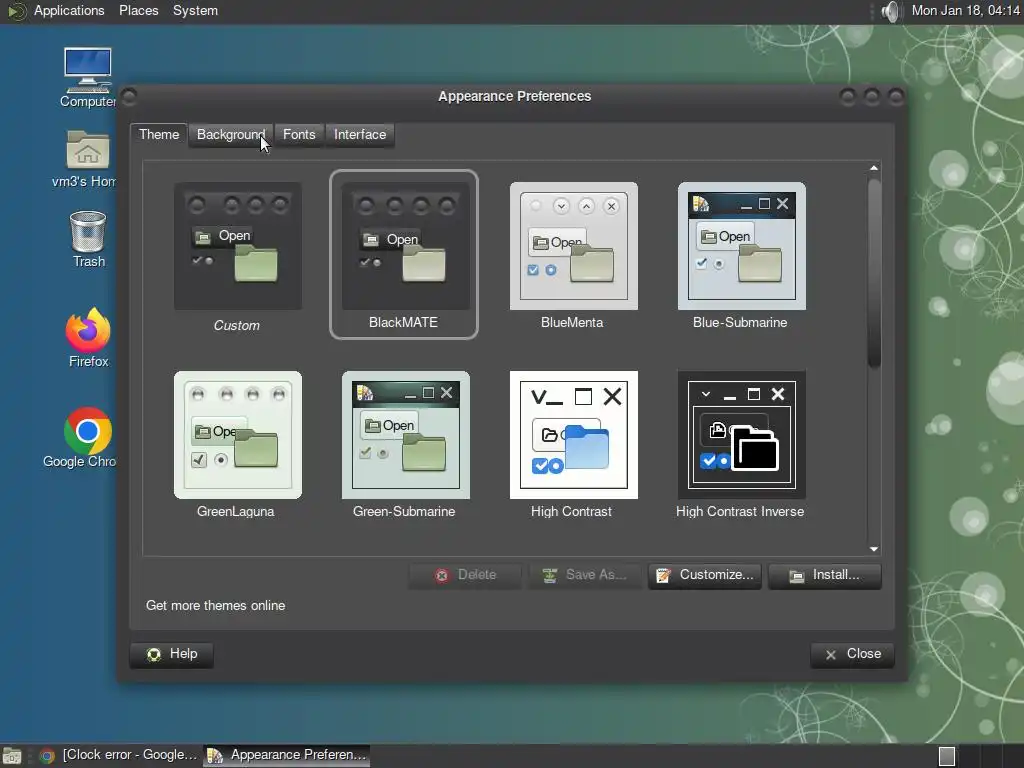Image resolution: width=1024 pixels, height=768 pixels.
Task: Switch to Clock error Google Chrome taskbar window
Action: 118,756
